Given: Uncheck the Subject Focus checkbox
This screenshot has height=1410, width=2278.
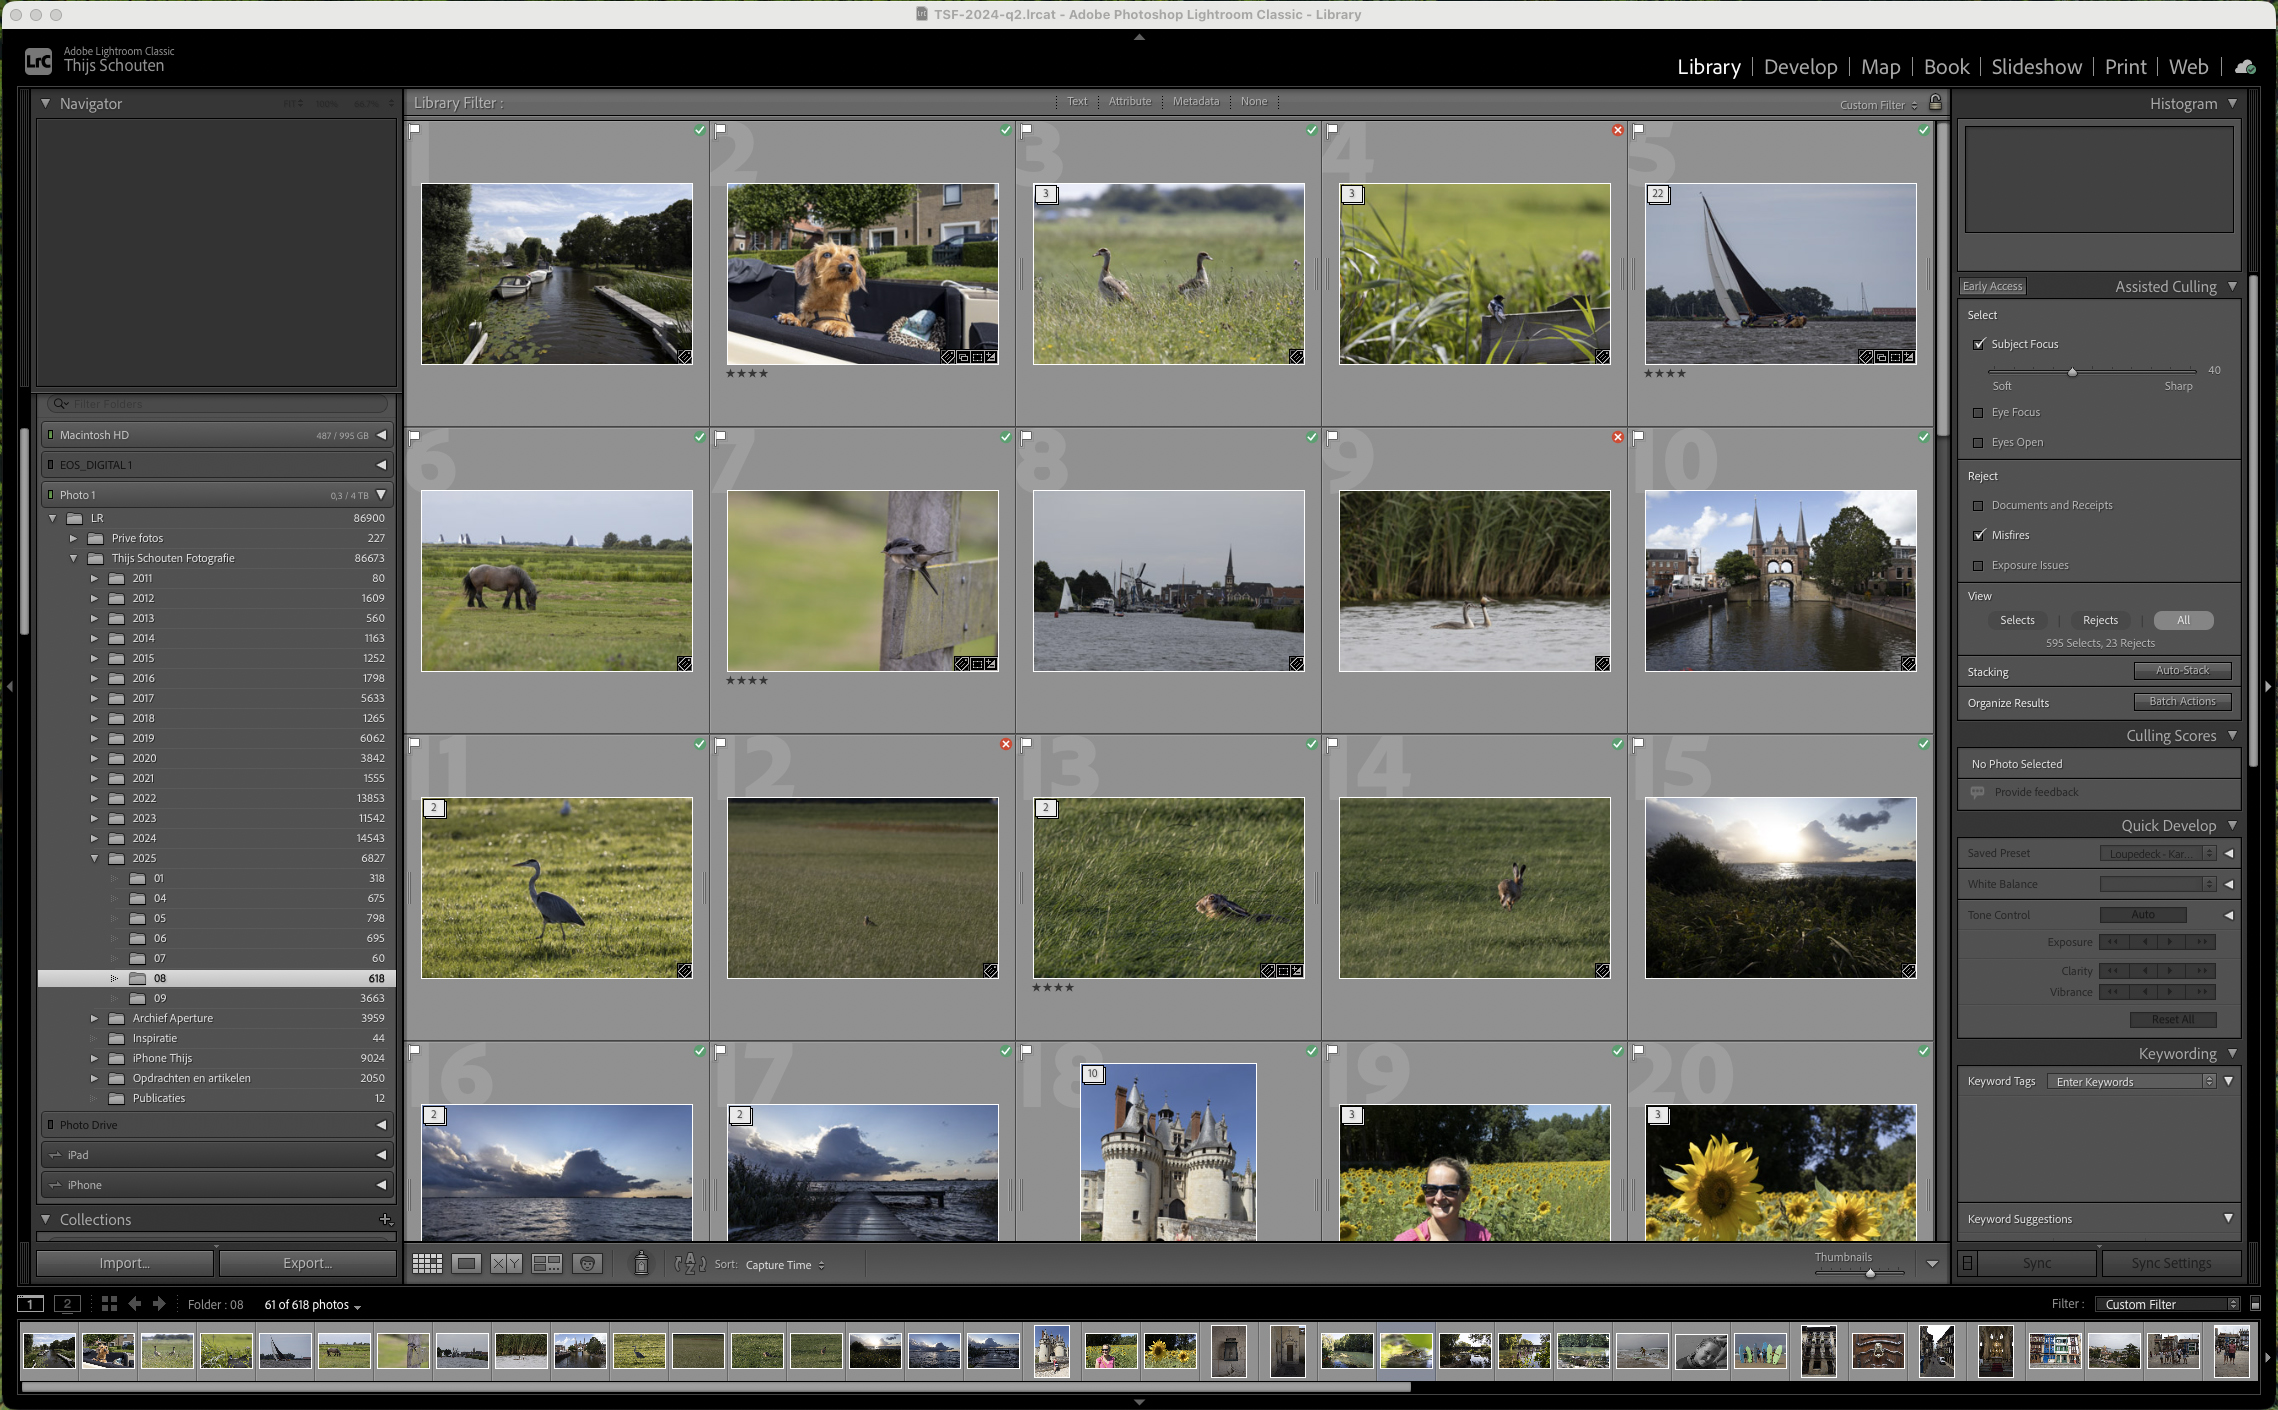Looking at the screenshot, I should click(x=1978, y=344).
